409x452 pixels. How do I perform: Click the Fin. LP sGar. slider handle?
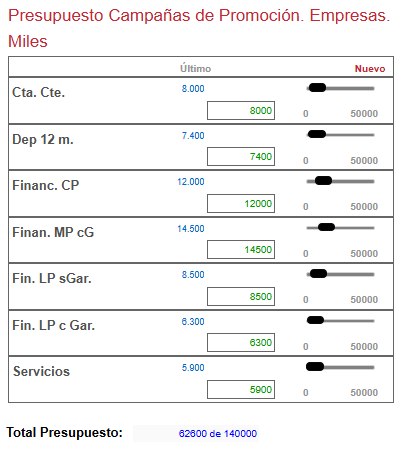tap(318, 274)
